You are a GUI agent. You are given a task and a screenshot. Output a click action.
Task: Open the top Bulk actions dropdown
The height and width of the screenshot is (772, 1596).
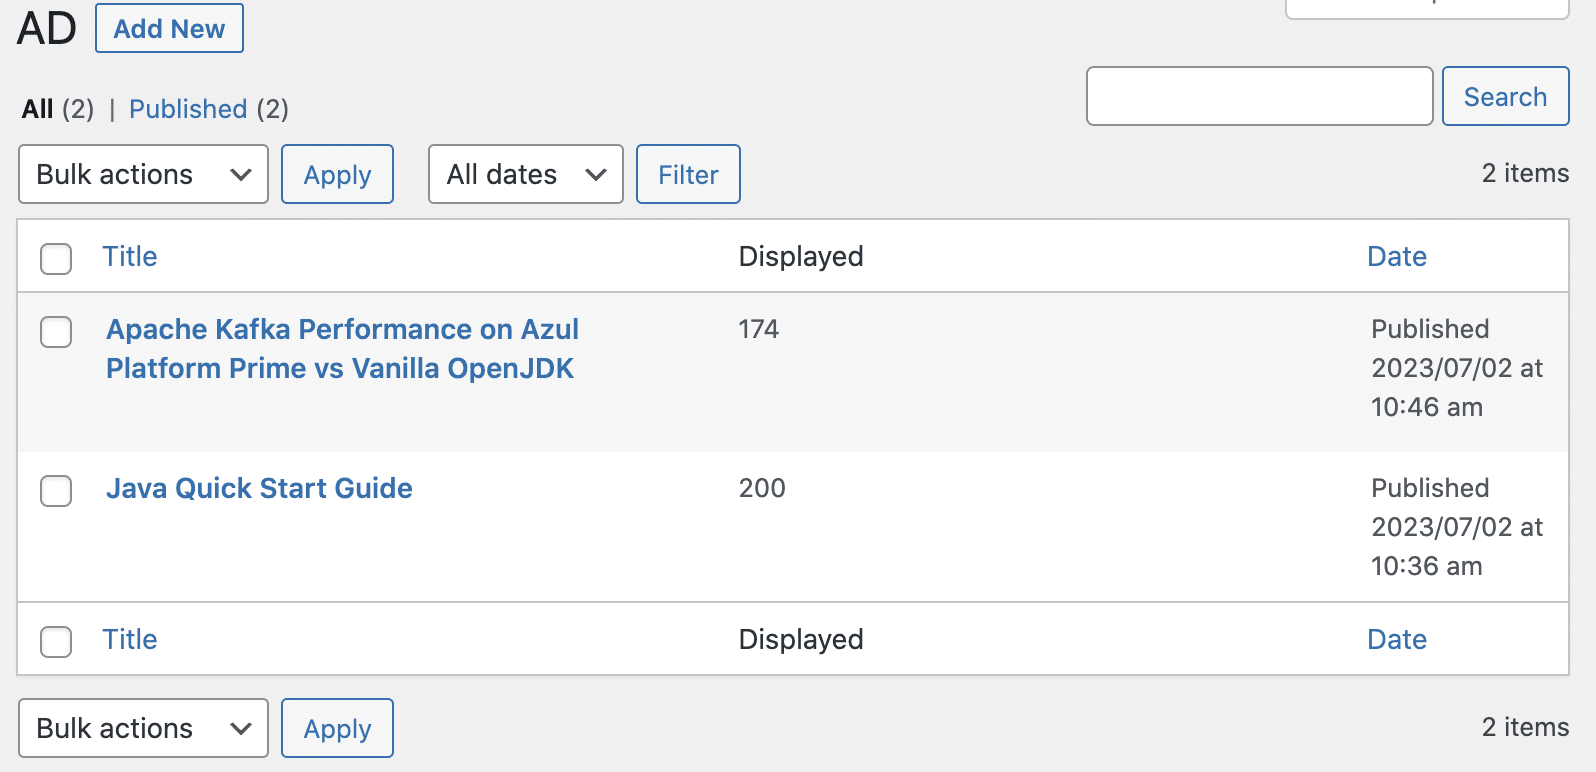[x=143, y=175]
